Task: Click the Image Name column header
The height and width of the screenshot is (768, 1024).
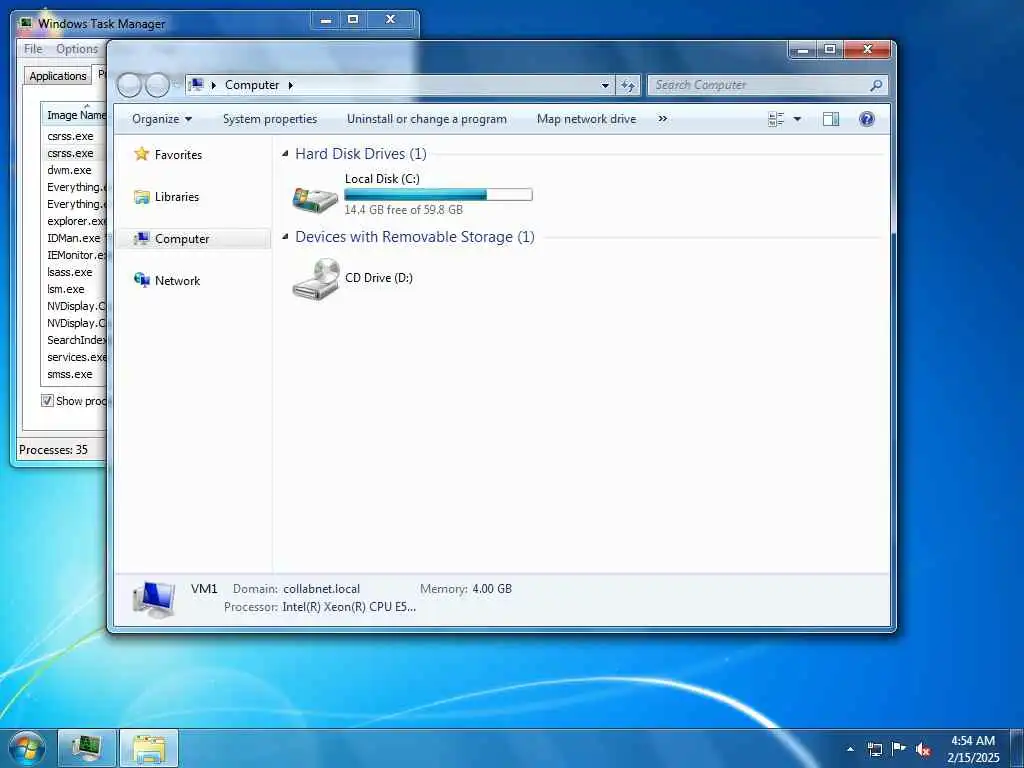Action: 74,115
